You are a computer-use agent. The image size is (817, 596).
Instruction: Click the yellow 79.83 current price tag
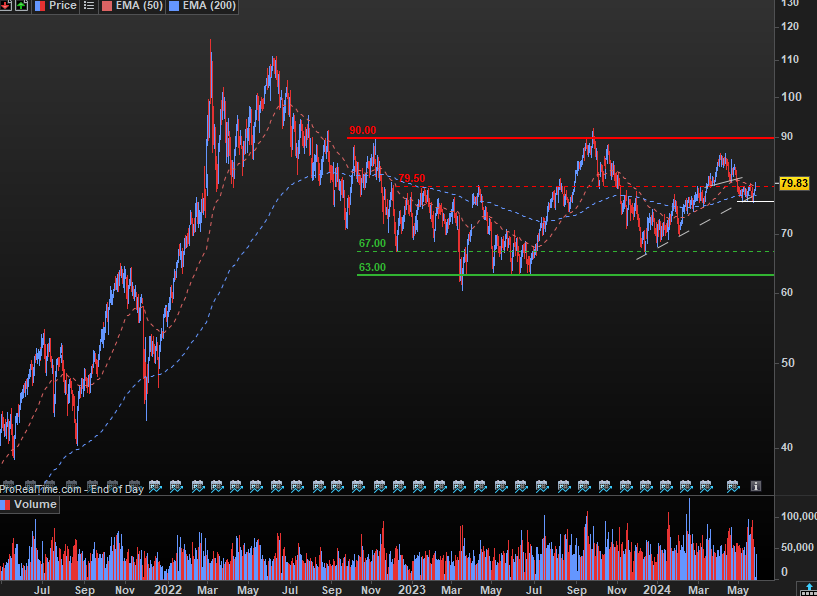[795, 183]
